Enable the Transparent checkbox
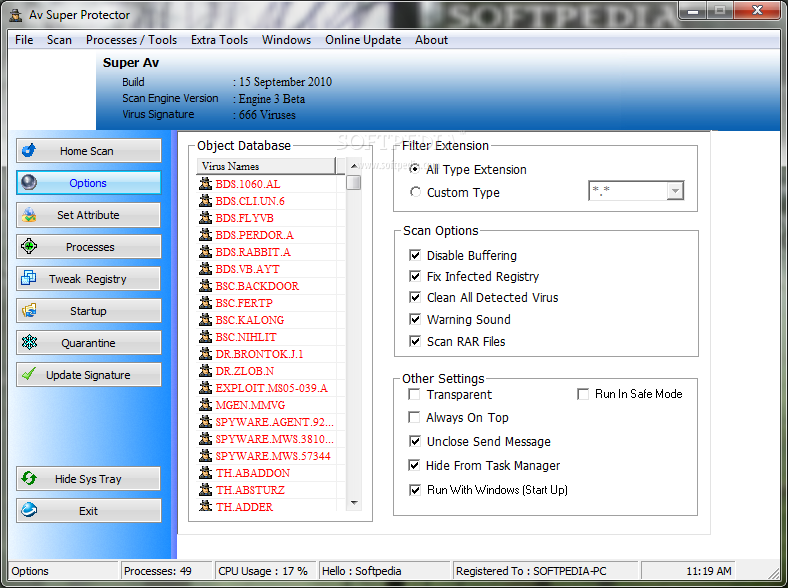788x588 pixels. coord(415,395)
